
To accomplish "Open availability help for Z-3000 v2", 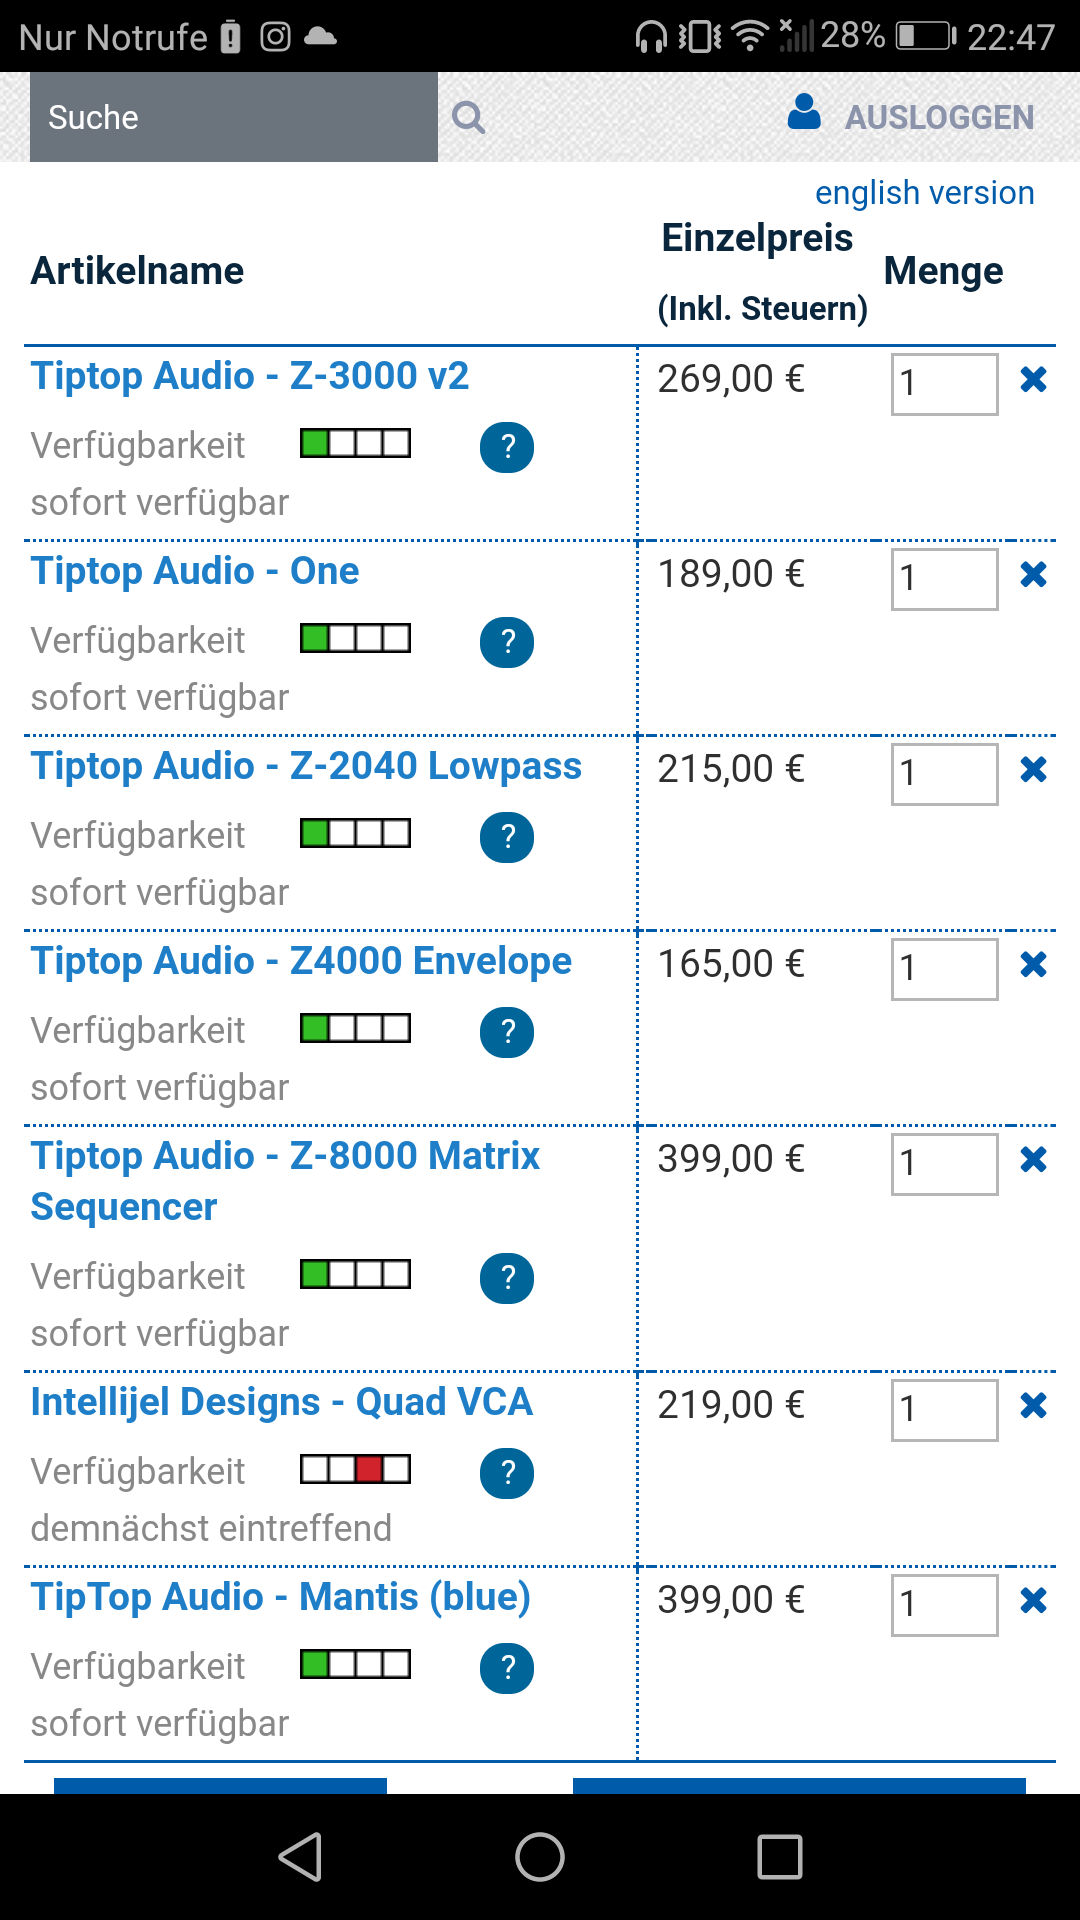I will [507, 447].
